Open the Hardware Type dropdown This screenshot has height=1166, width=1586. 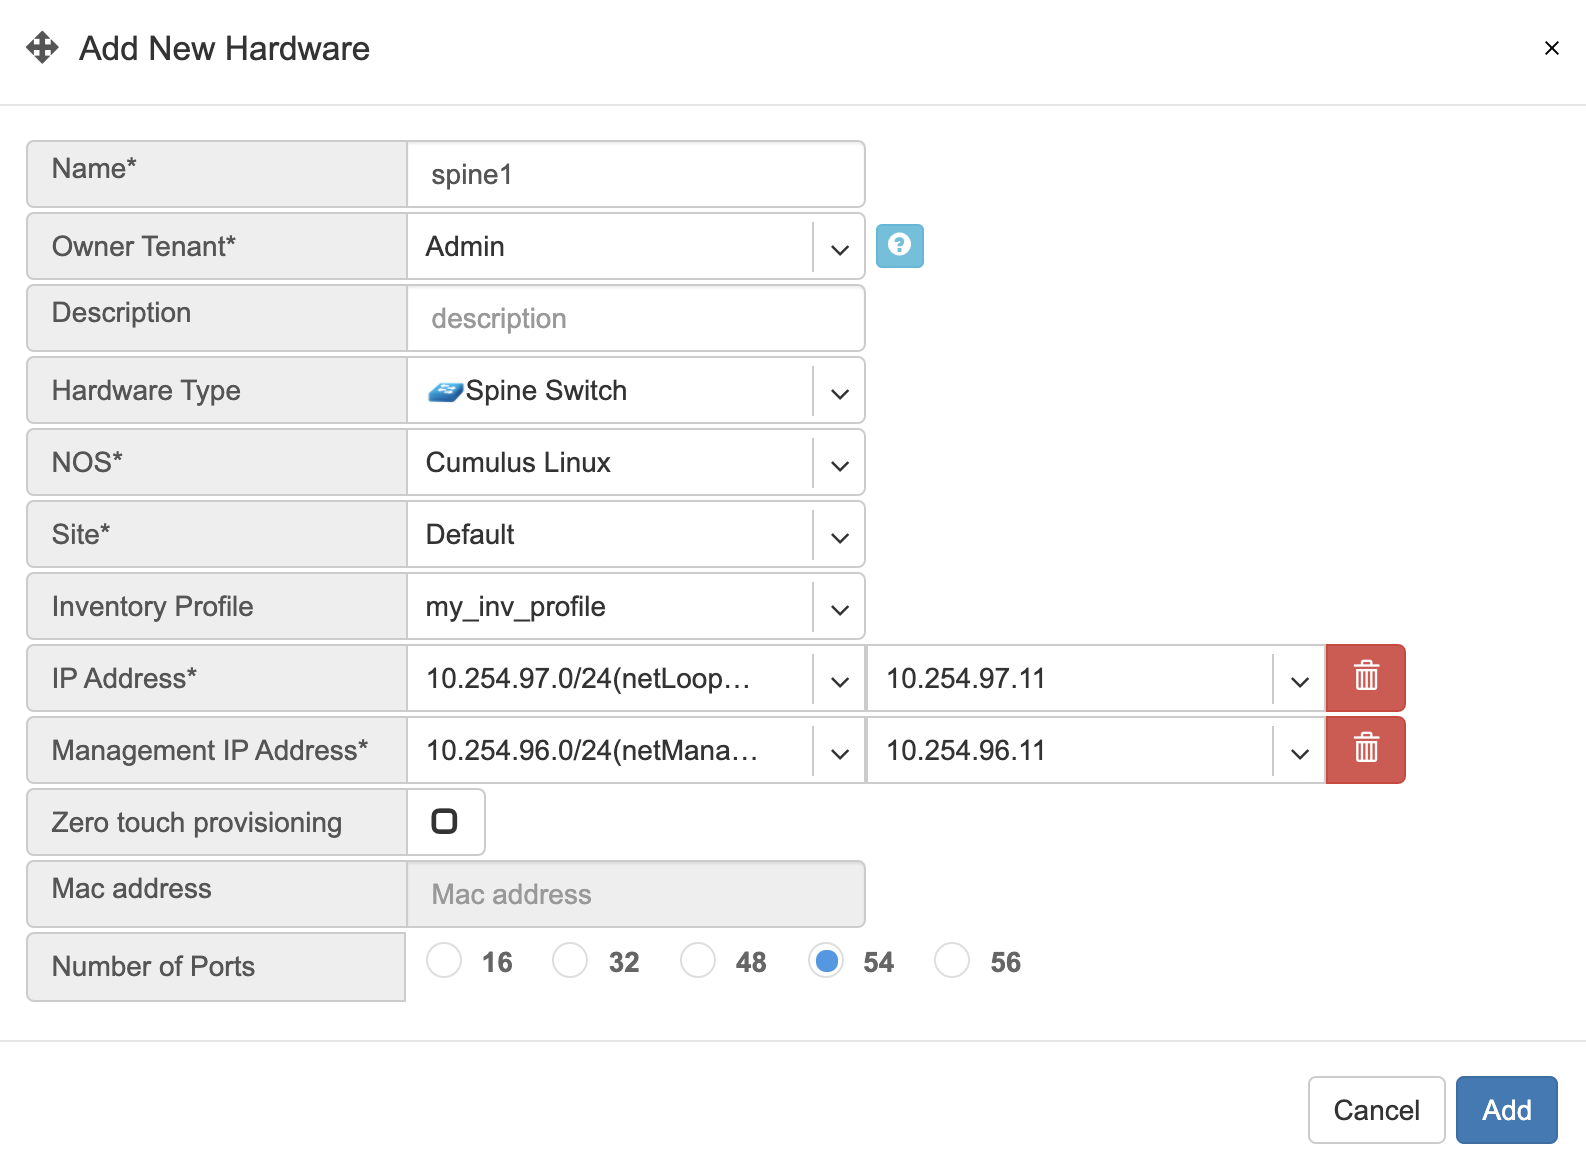[840, 391]
